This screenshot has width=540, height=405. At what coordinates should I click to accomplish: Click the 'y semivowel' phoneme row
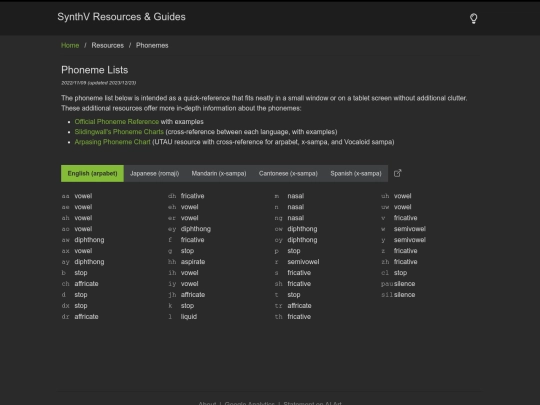pos(404,240)
